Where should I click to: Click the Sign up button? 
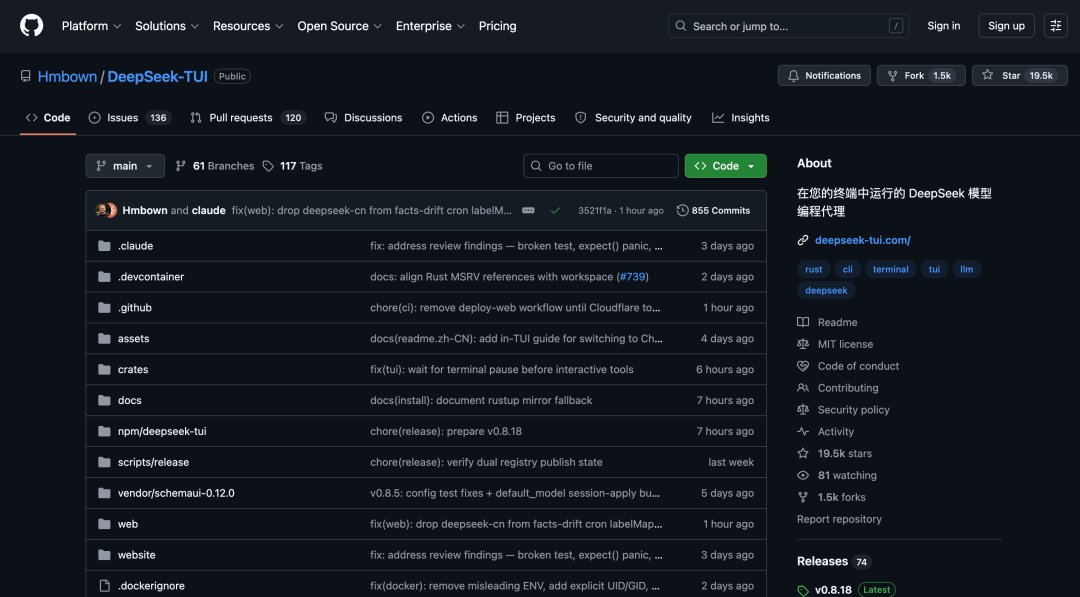1006,26
